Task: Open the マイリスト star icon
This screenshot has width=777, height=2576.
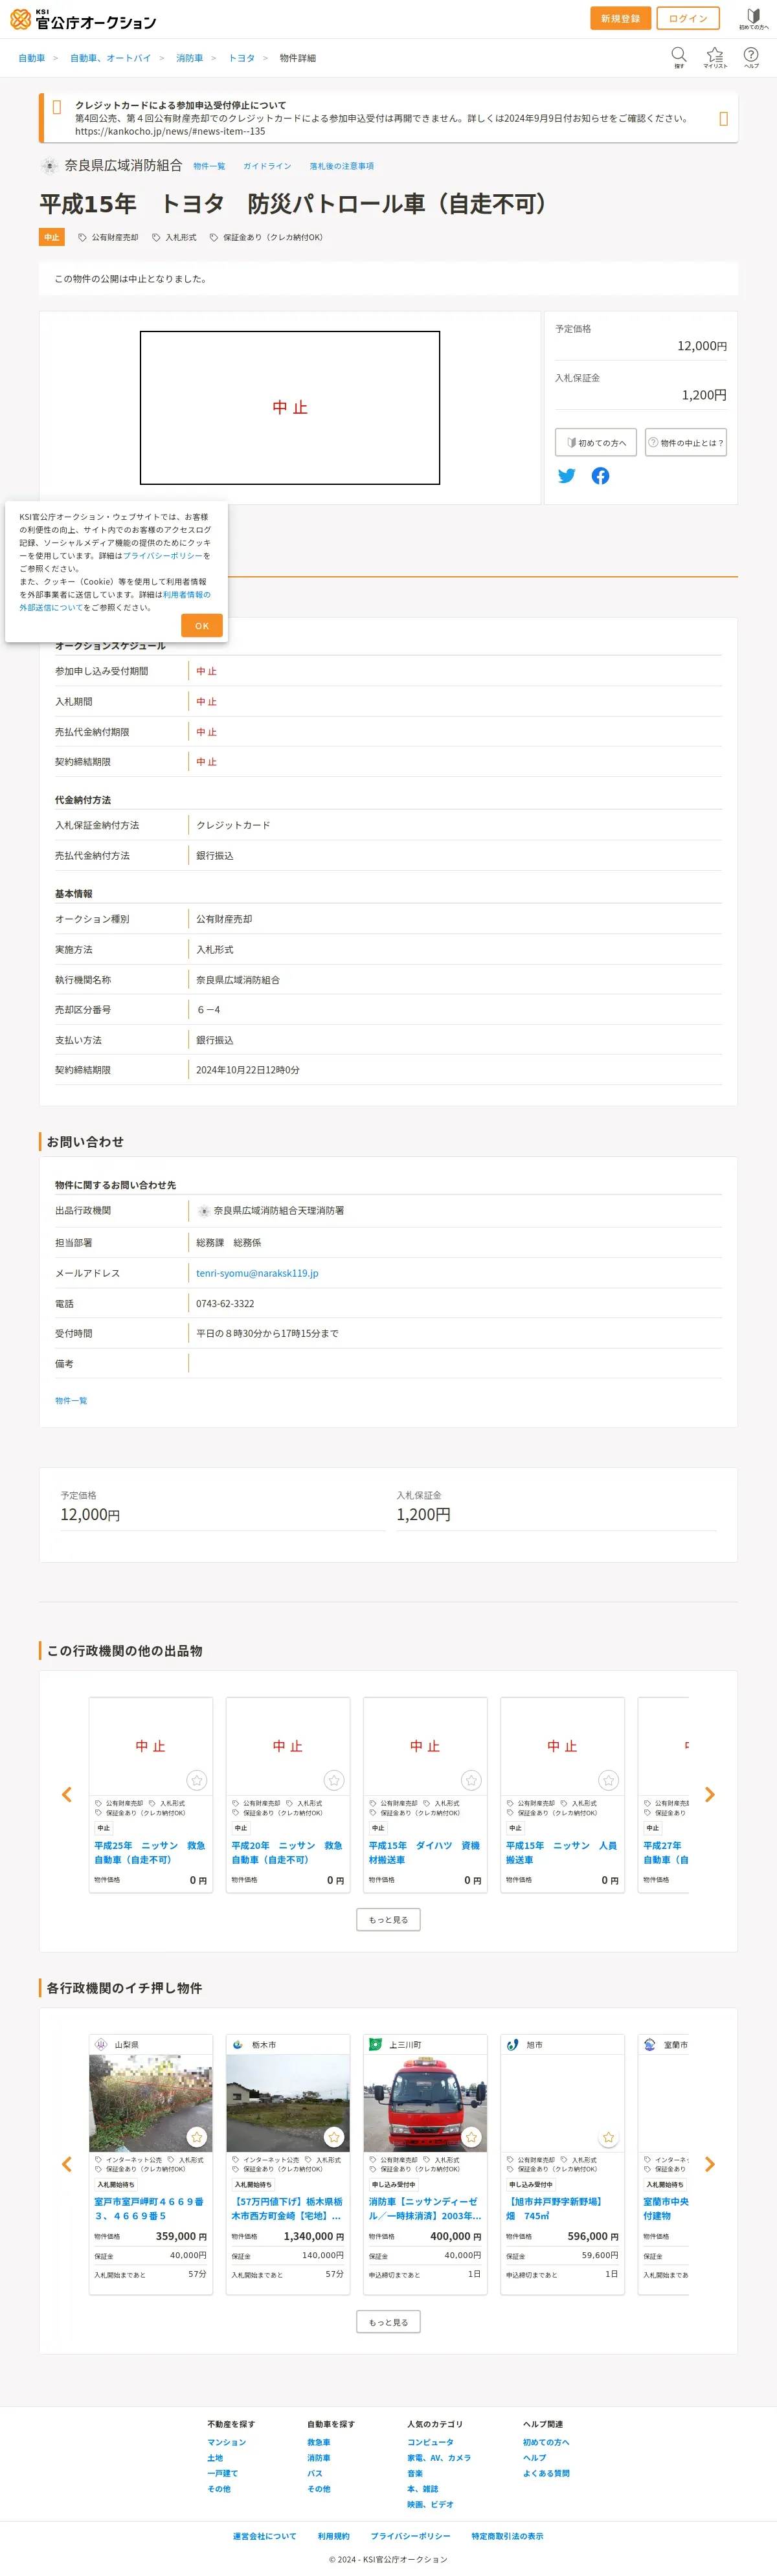Action: pos(715,56)
